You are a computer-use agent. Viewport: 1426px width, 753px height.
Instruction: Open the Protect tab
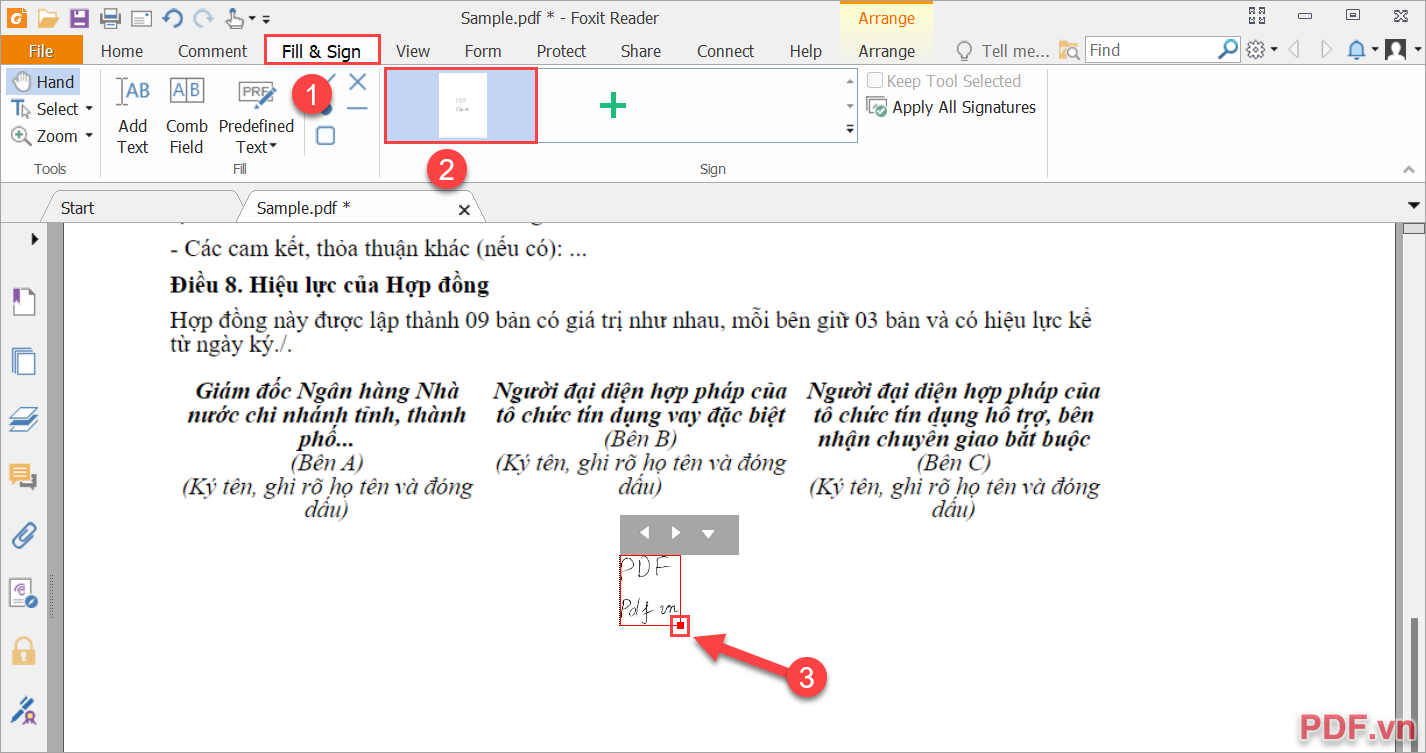[561, 51]
